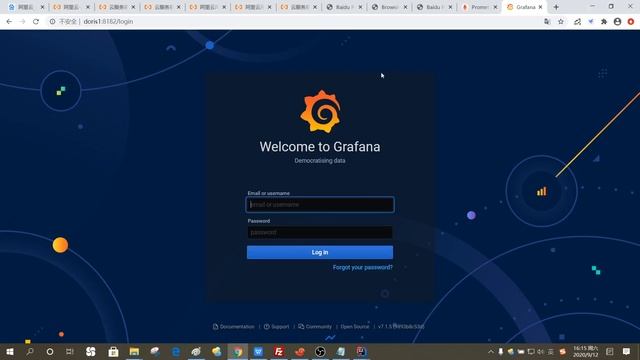
Task: Go back with the browser back arrow
Action: (x=9, y=22)
